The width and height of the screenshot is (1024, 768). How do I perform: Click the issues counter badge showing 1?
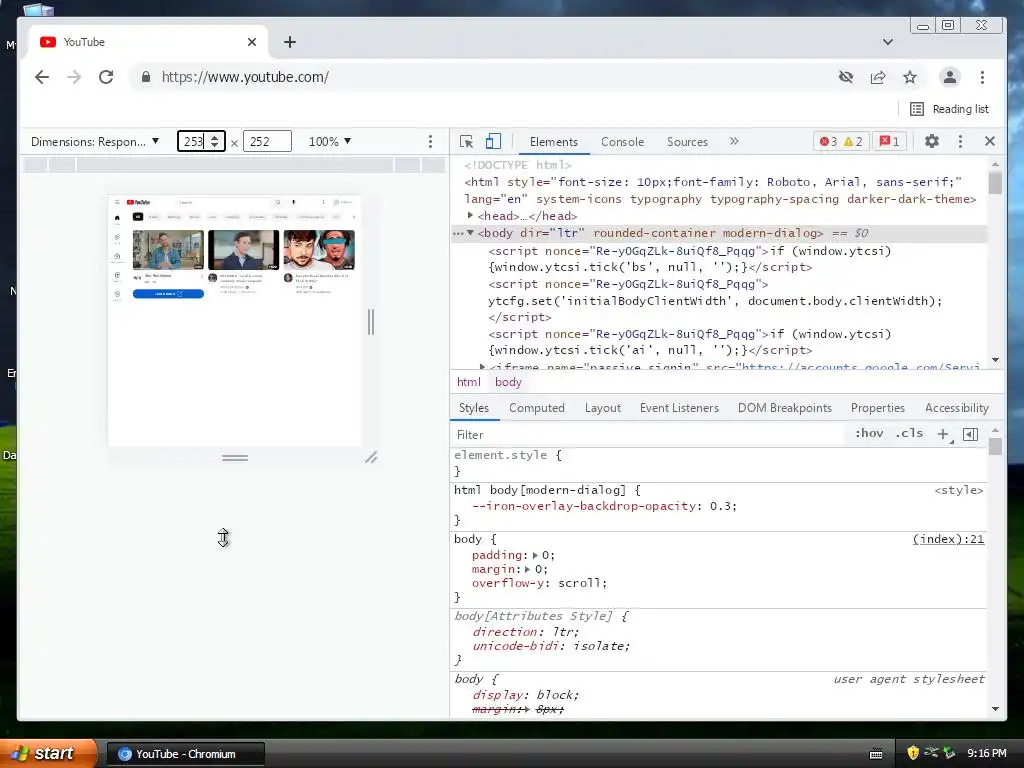[x=889, y=142]
